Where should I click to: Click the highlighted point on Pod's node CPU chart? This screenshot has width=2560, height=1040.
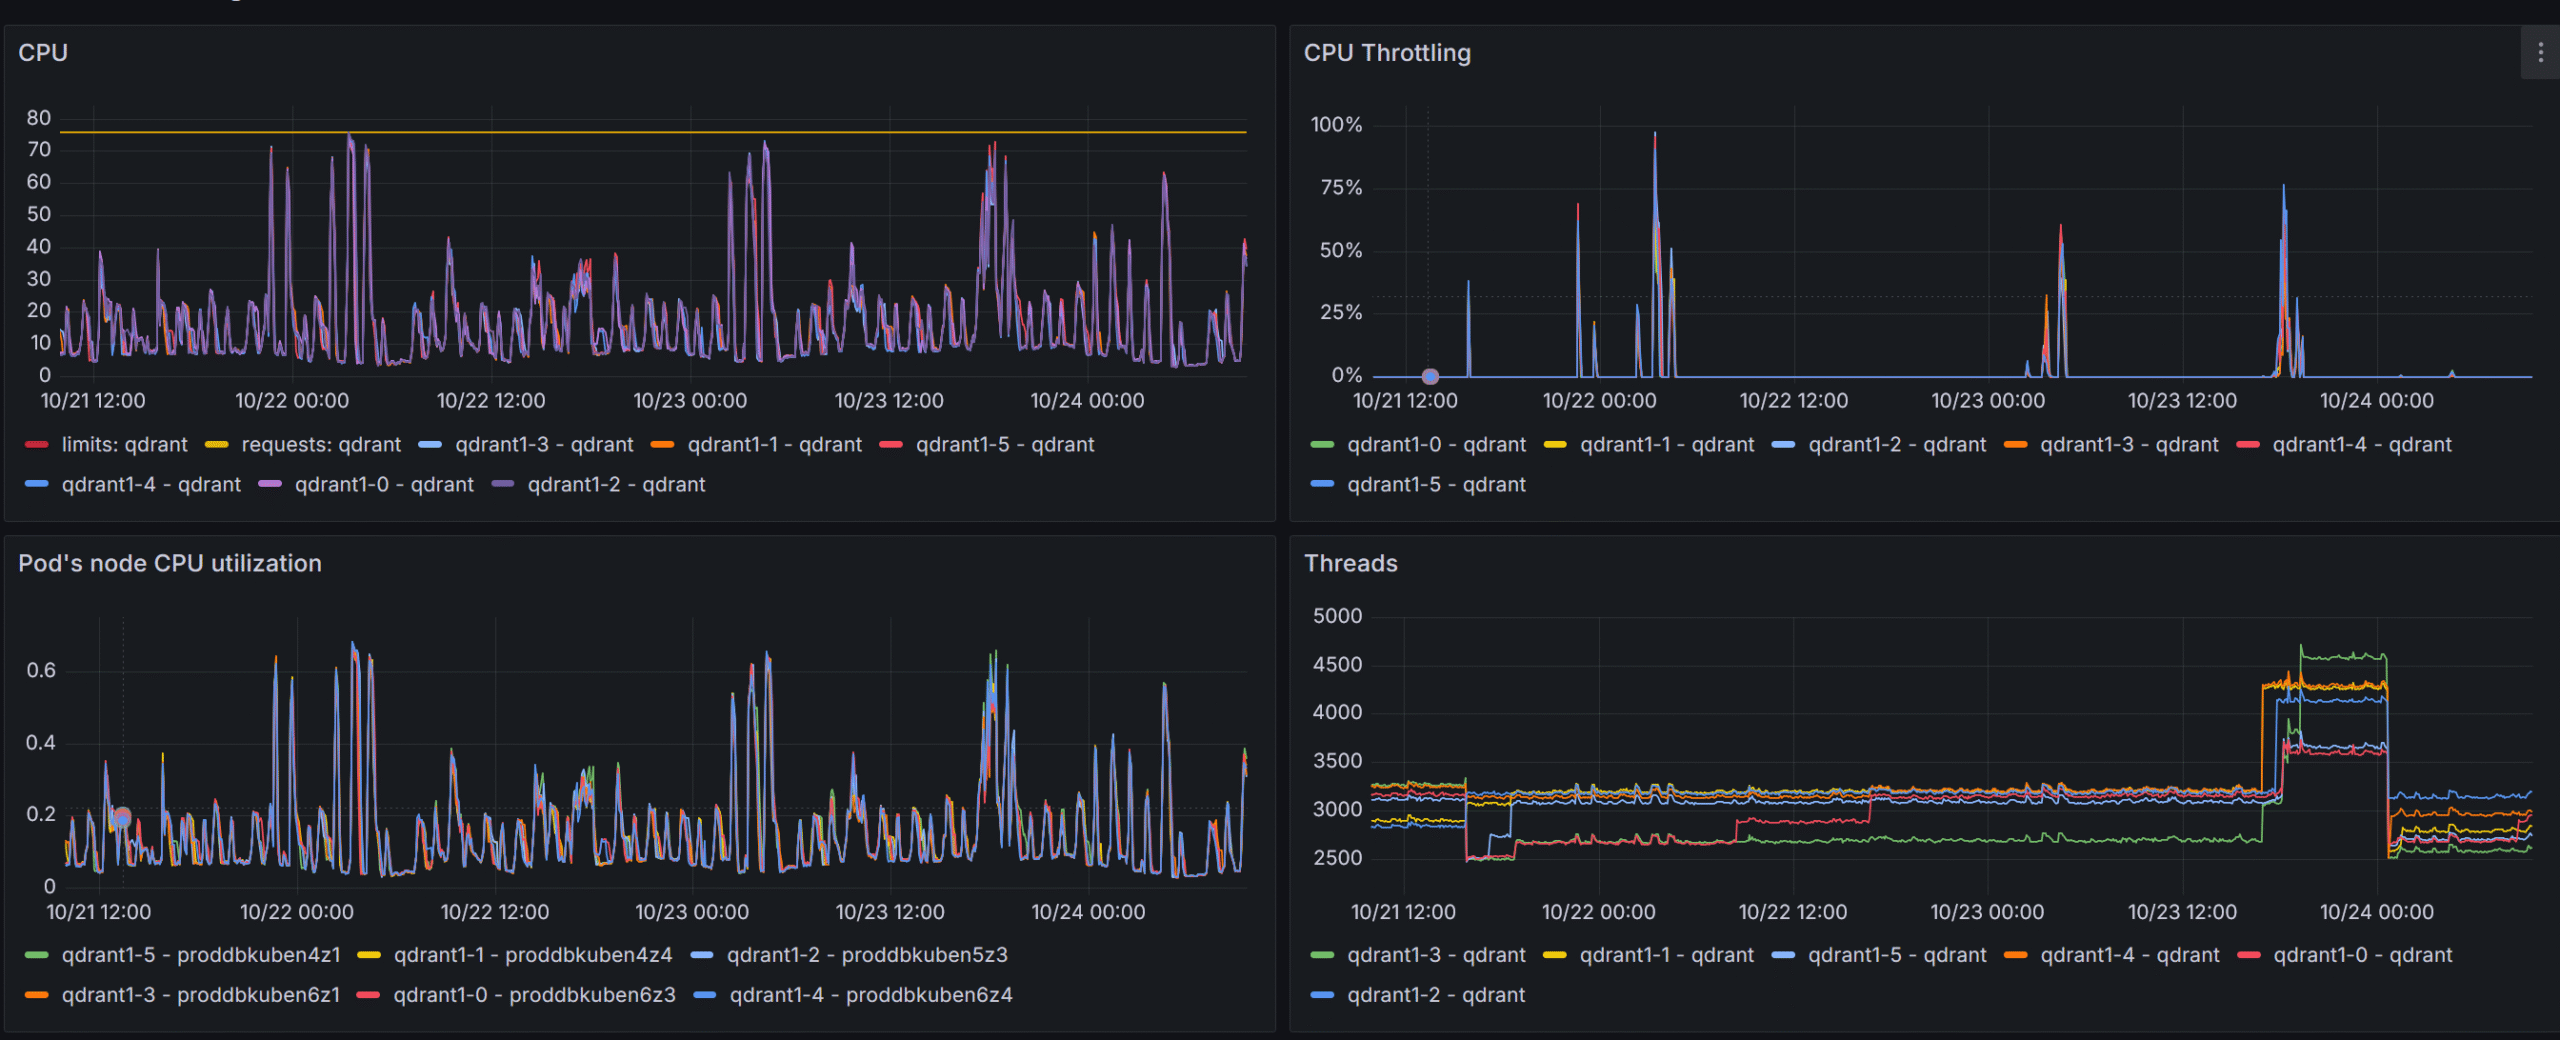point(122,818)
